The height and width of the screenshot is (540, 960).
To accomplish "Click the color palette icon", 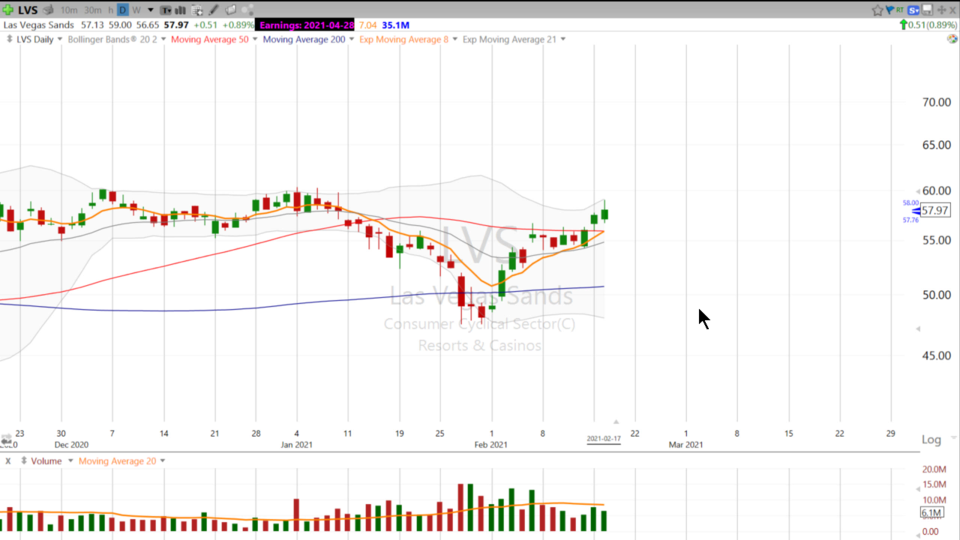I will point(952,39).
